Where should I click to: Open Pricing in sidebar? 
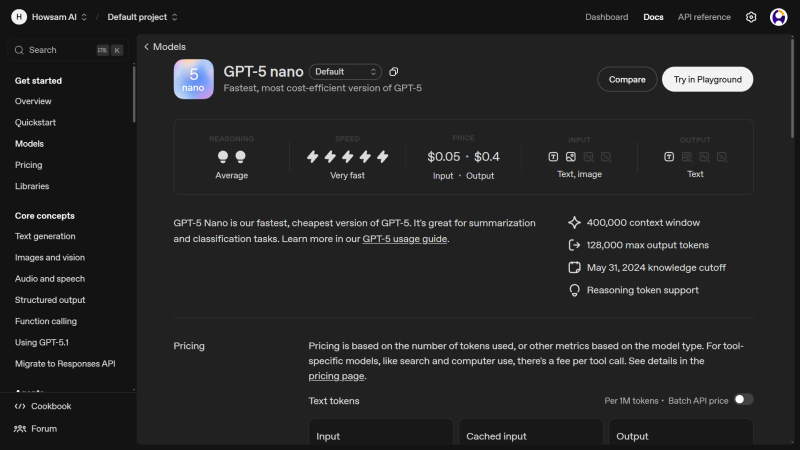point(29,165)
